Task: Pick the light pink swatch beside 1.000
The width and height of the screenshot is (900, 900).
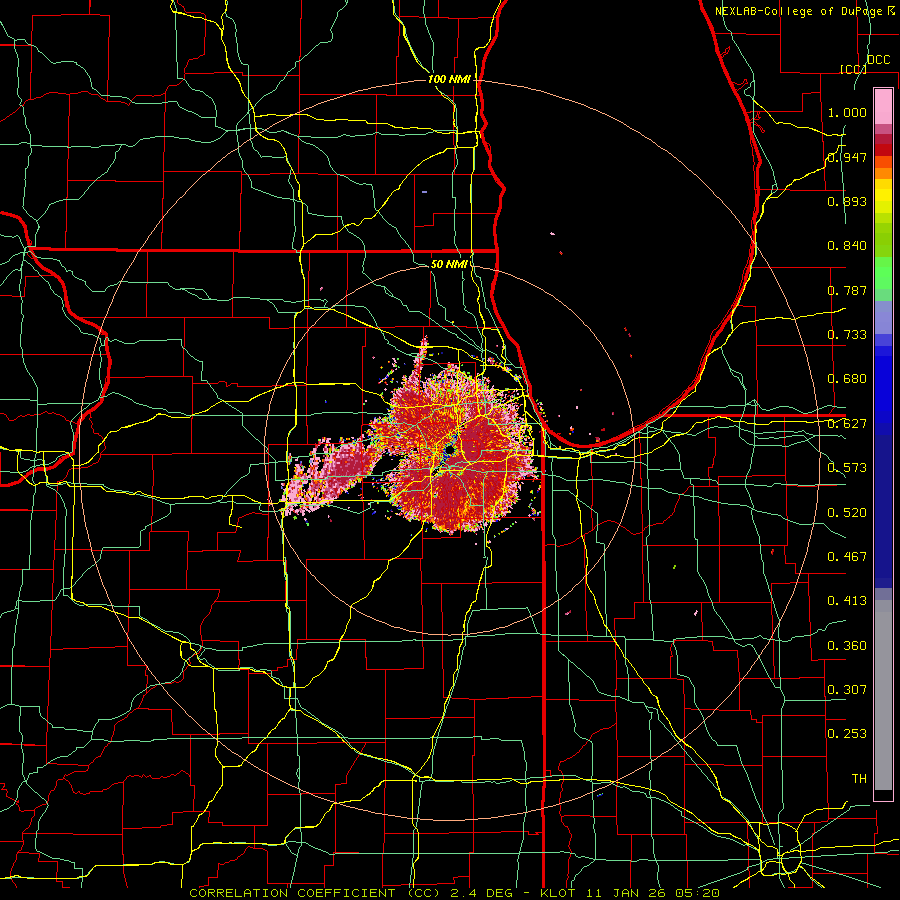Action: pyautogui.click(x=883, y=107)
